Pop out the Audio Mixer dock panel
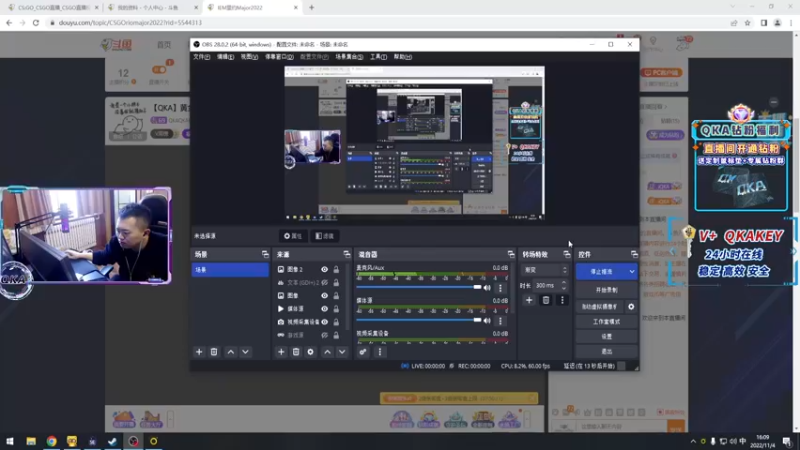The image size is (800, 450). pos(511,254)
